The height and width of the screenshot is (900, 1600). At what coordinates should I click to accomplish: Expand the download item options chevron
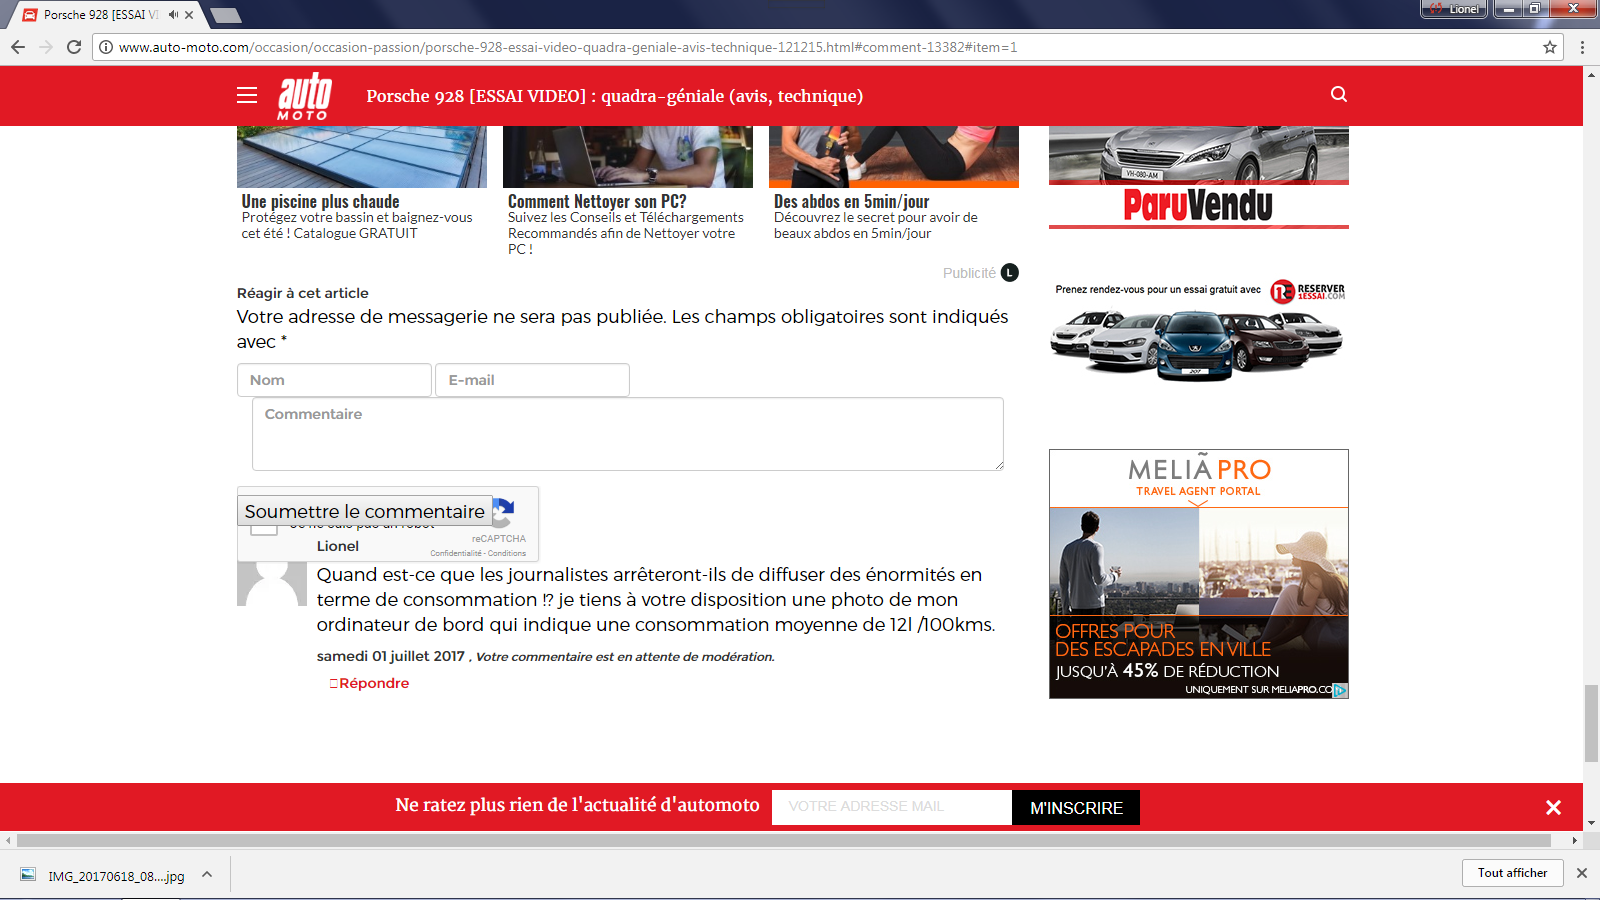(207, 874)
